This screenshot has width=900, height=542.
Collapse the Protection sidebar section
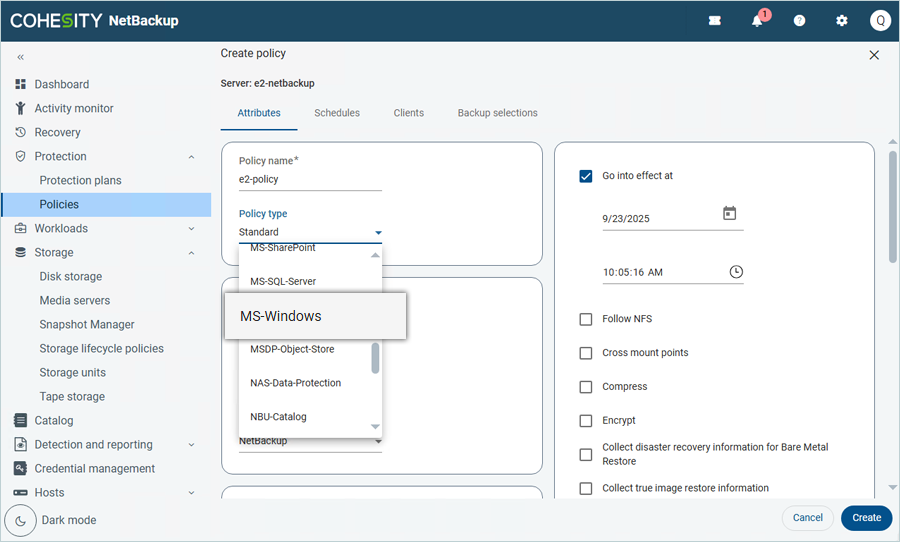point(191,157)
